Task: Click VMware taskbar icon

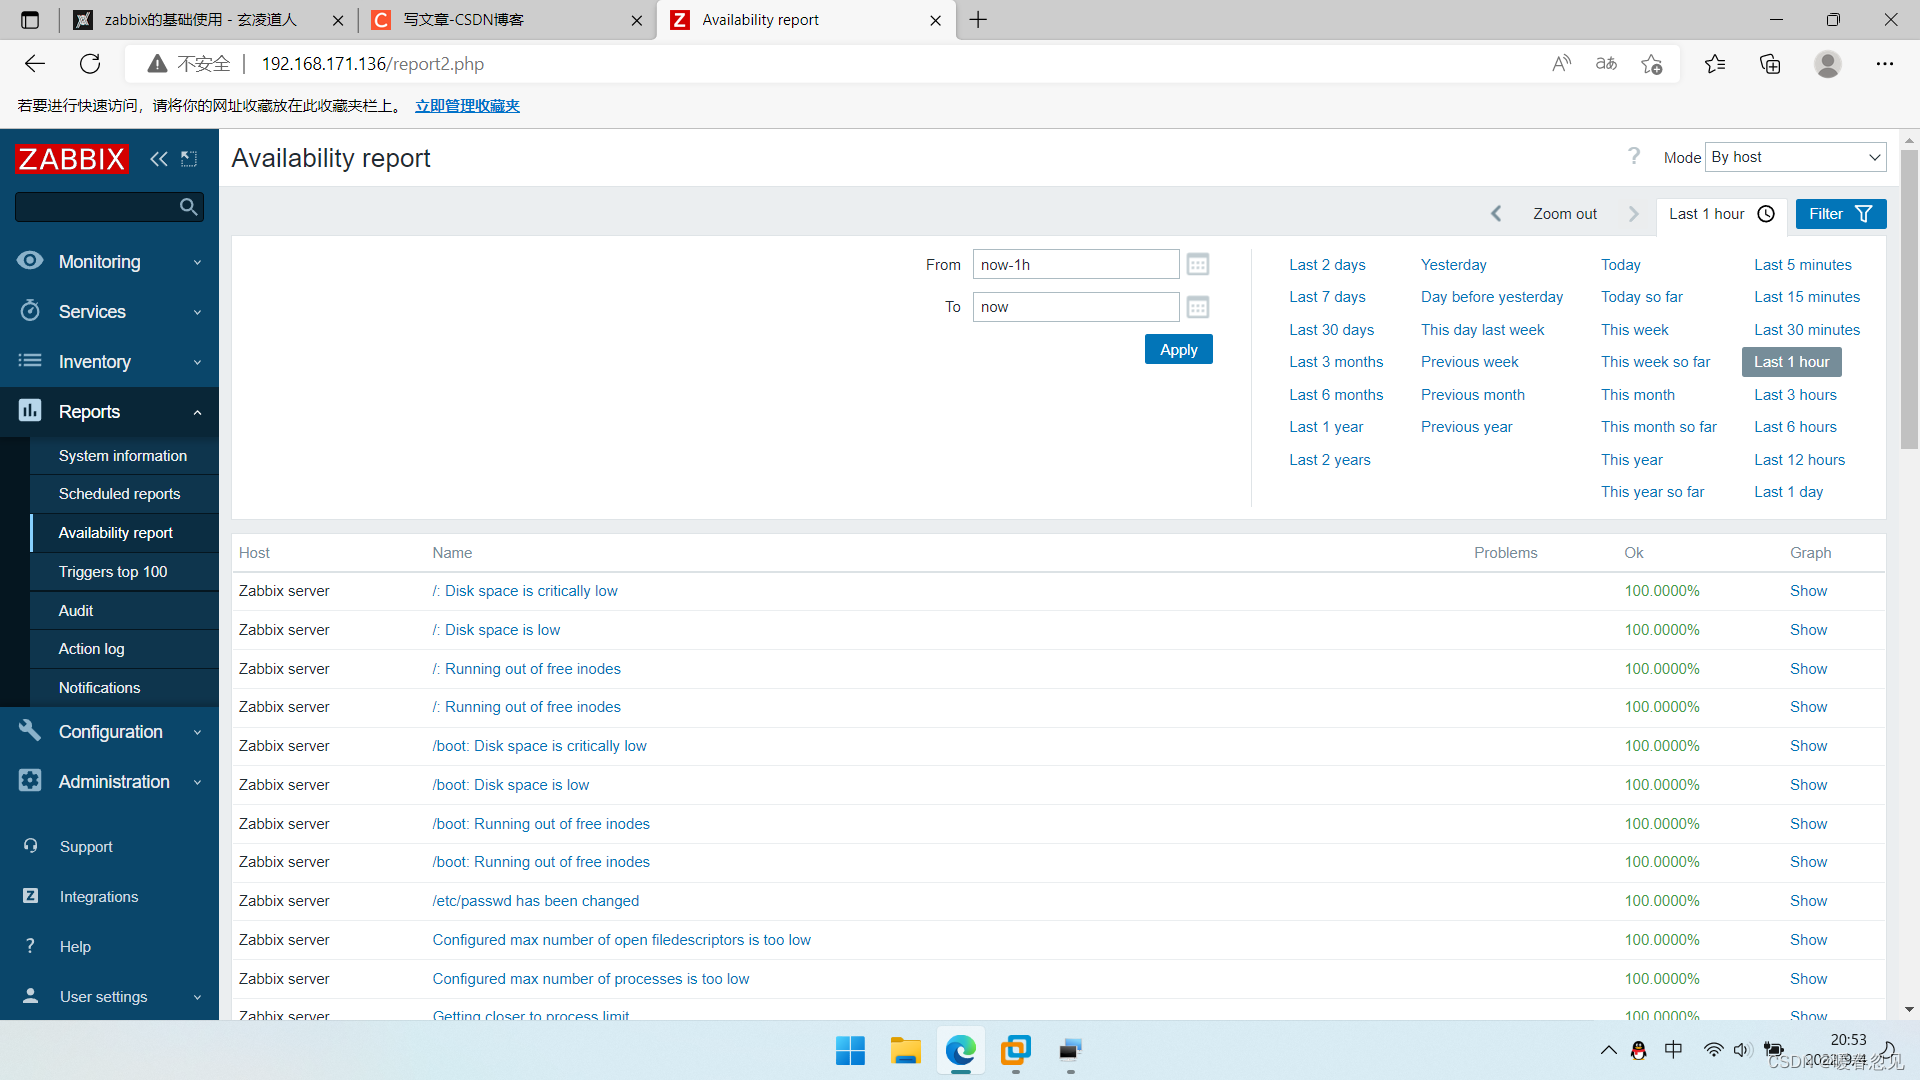Action: coord(1016,1050)
